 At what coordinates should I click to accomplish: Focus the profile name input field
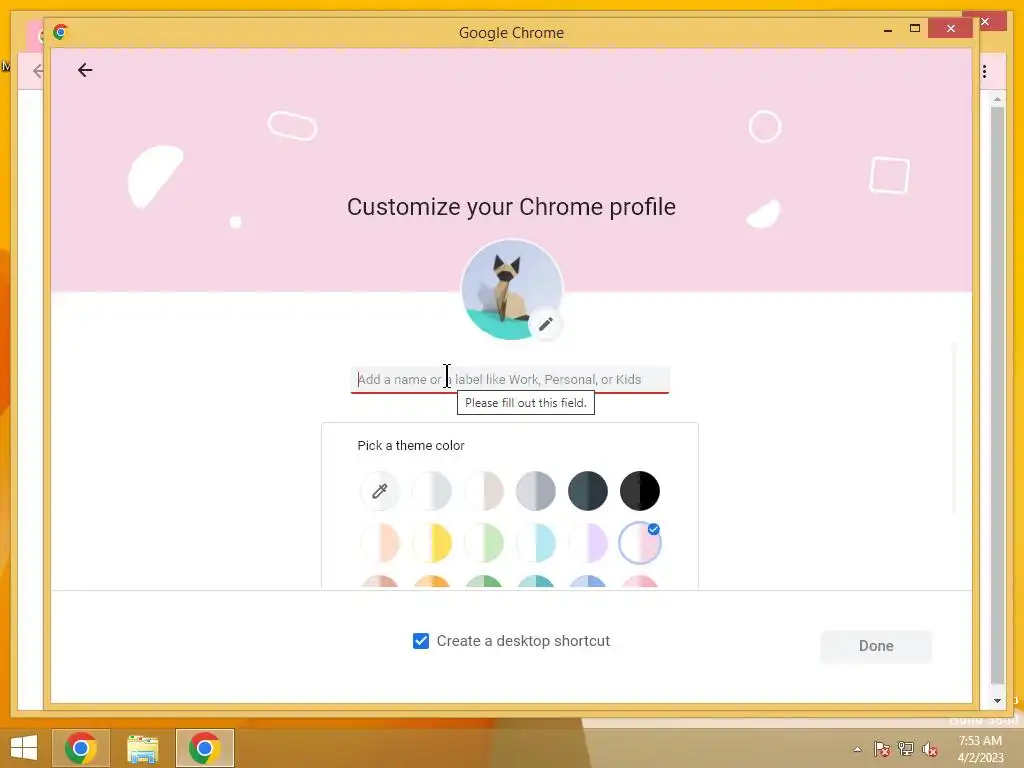[x=510, y=379]
